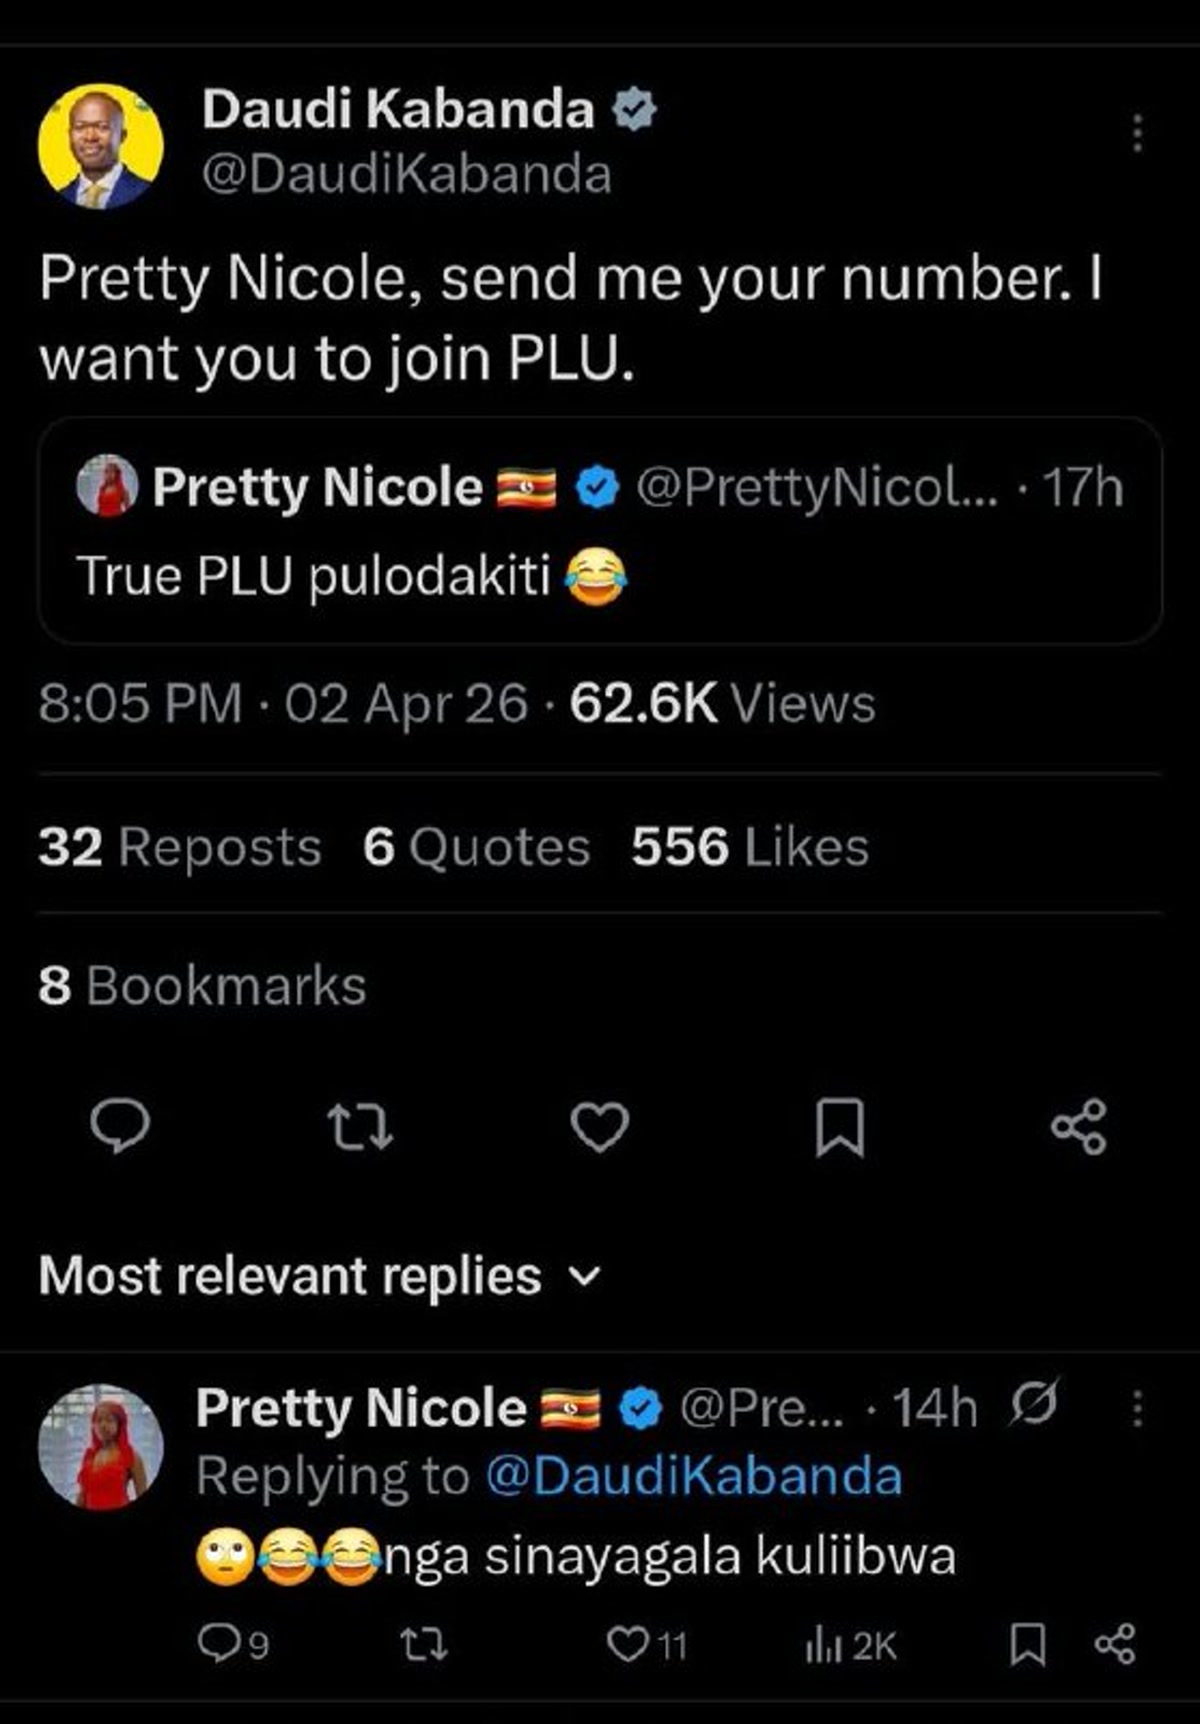Repost Pretty Nicole's reply
This screenshot has width=1200, height=1724.
pos(424,1645)
